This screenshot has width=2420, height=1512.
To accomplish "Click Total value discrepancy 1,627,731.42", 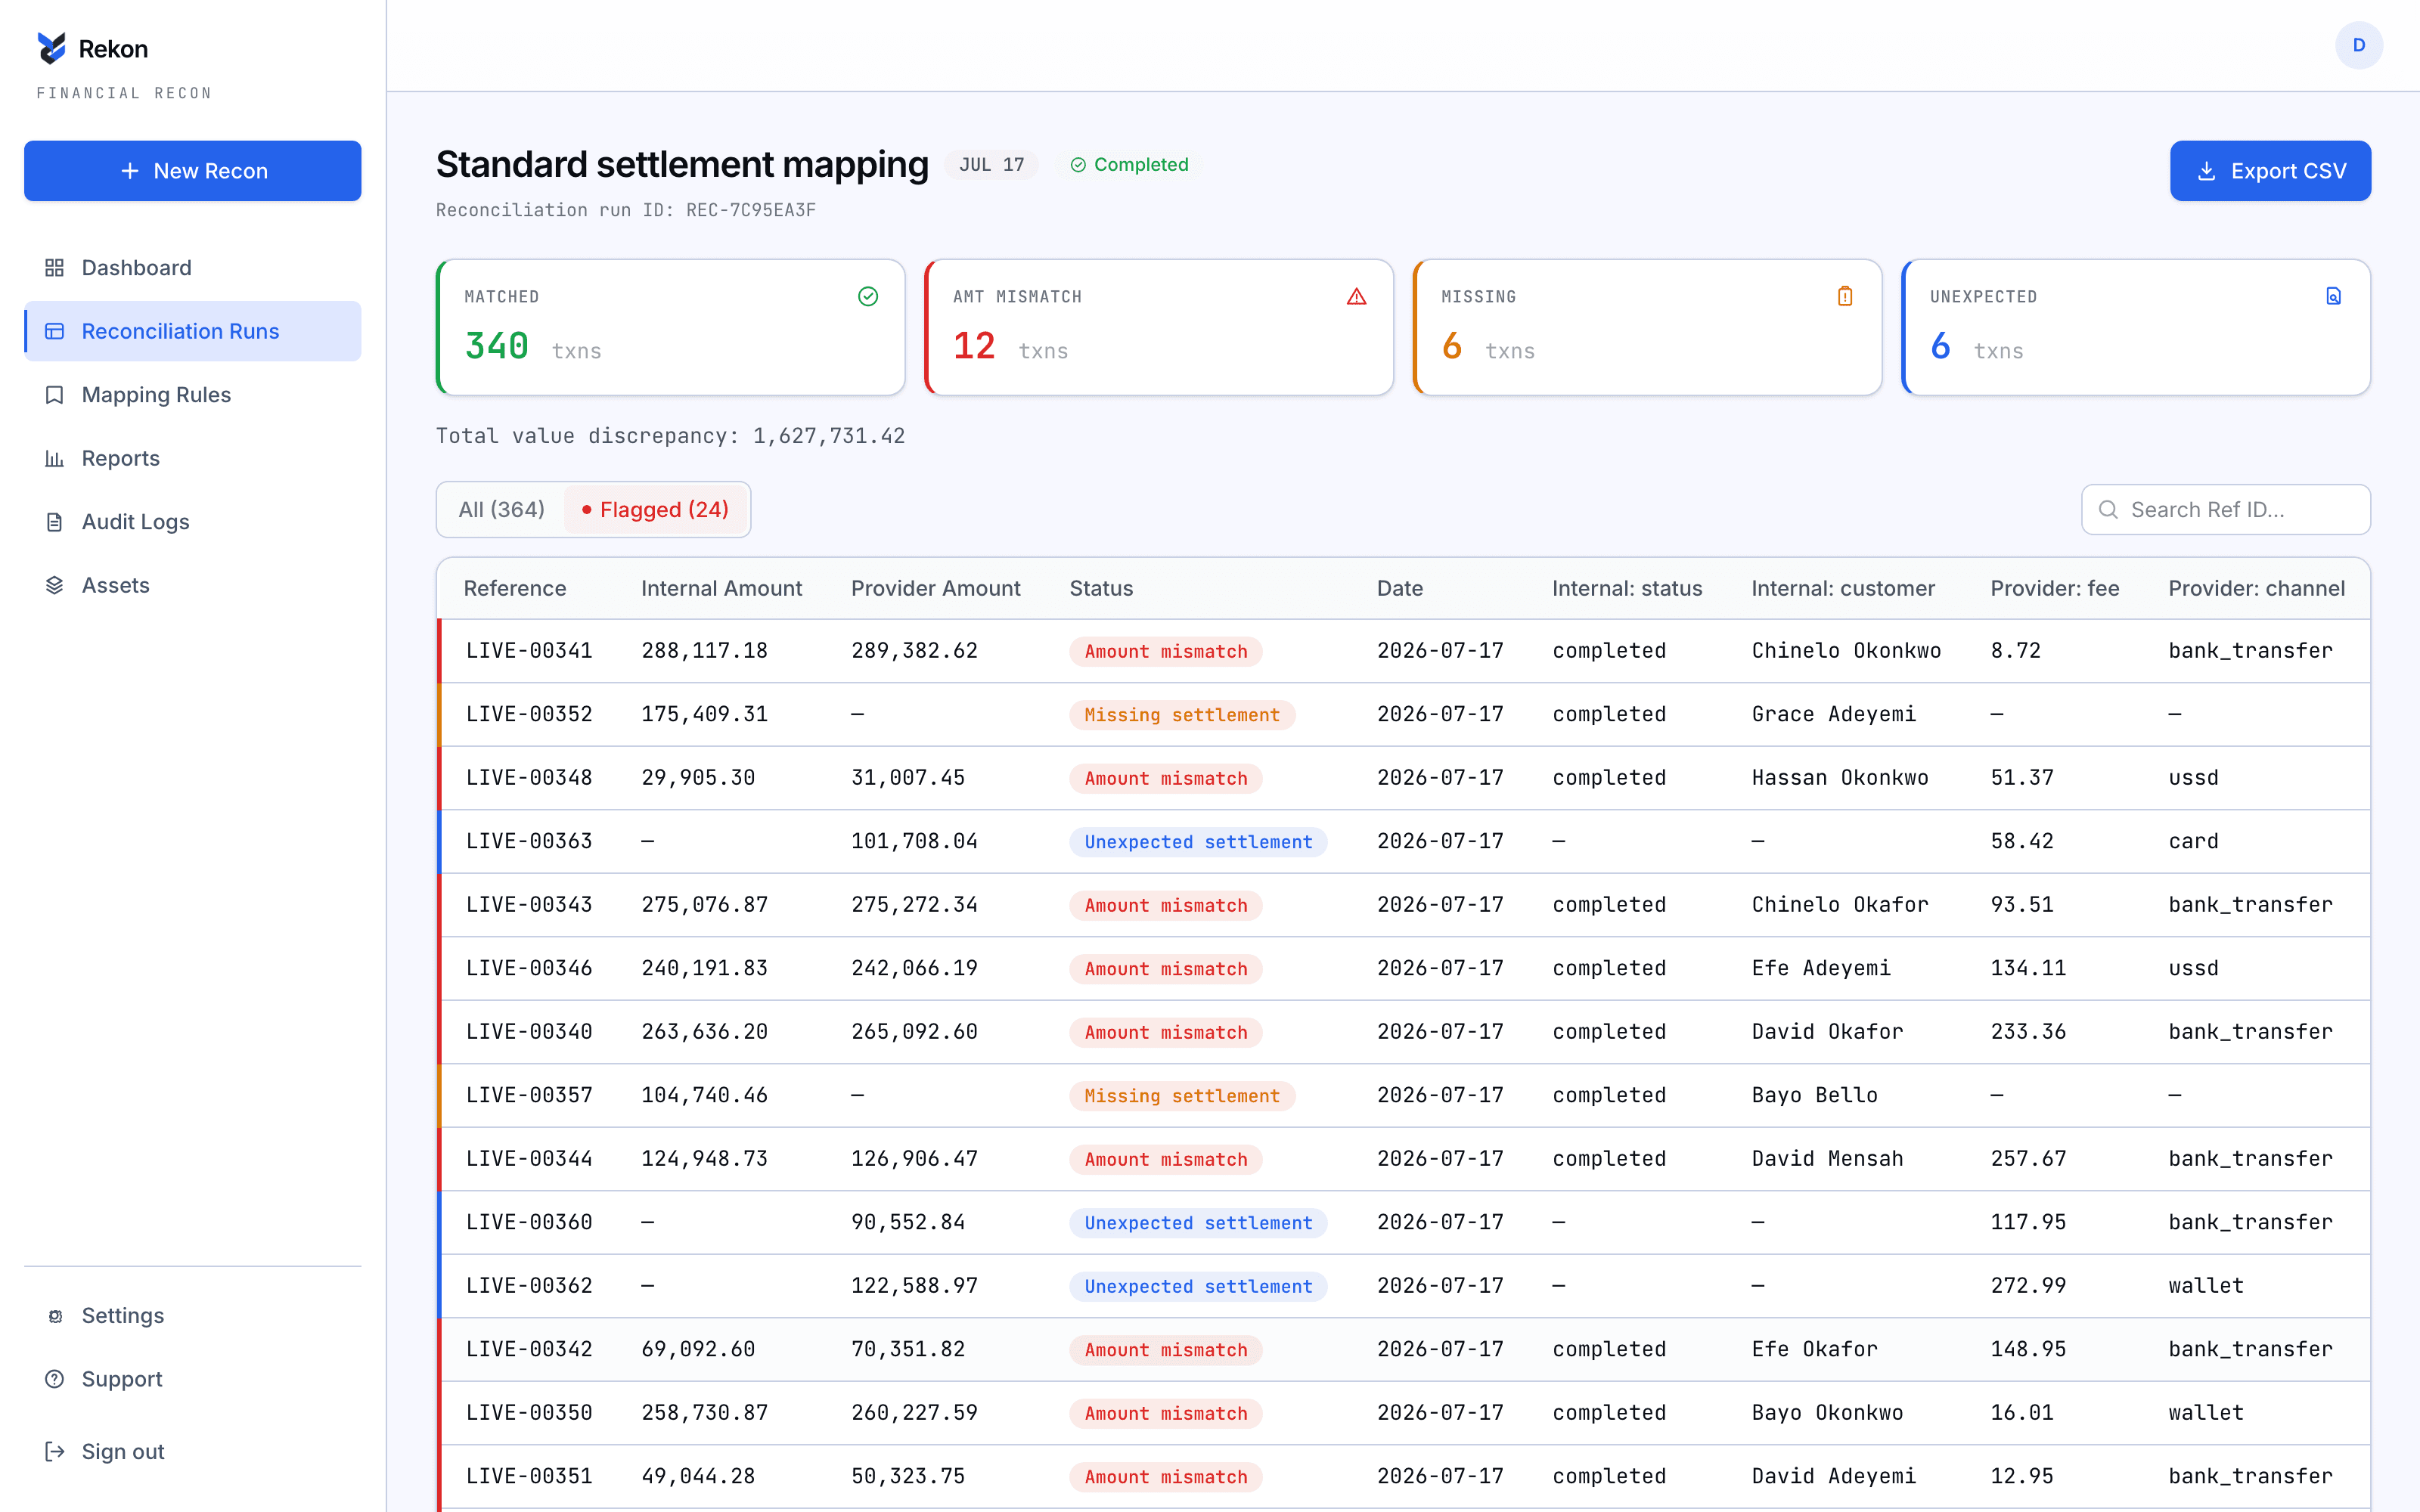I will pos(670,436).
